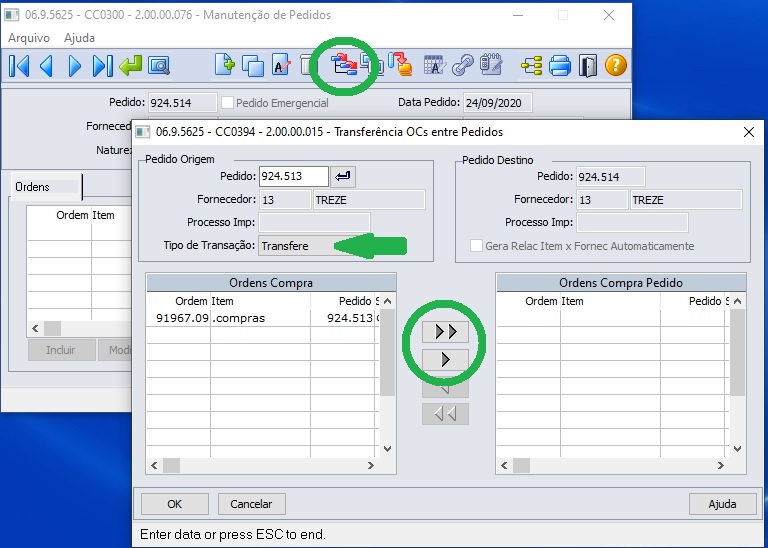Click the Pedido column header in Ordens Compra Pedido

691,301
